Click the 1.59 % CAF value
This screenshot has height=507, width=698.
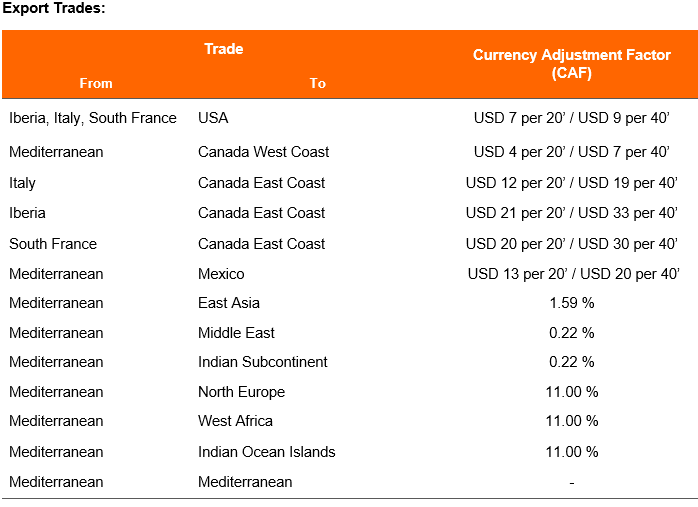[572, 303]
